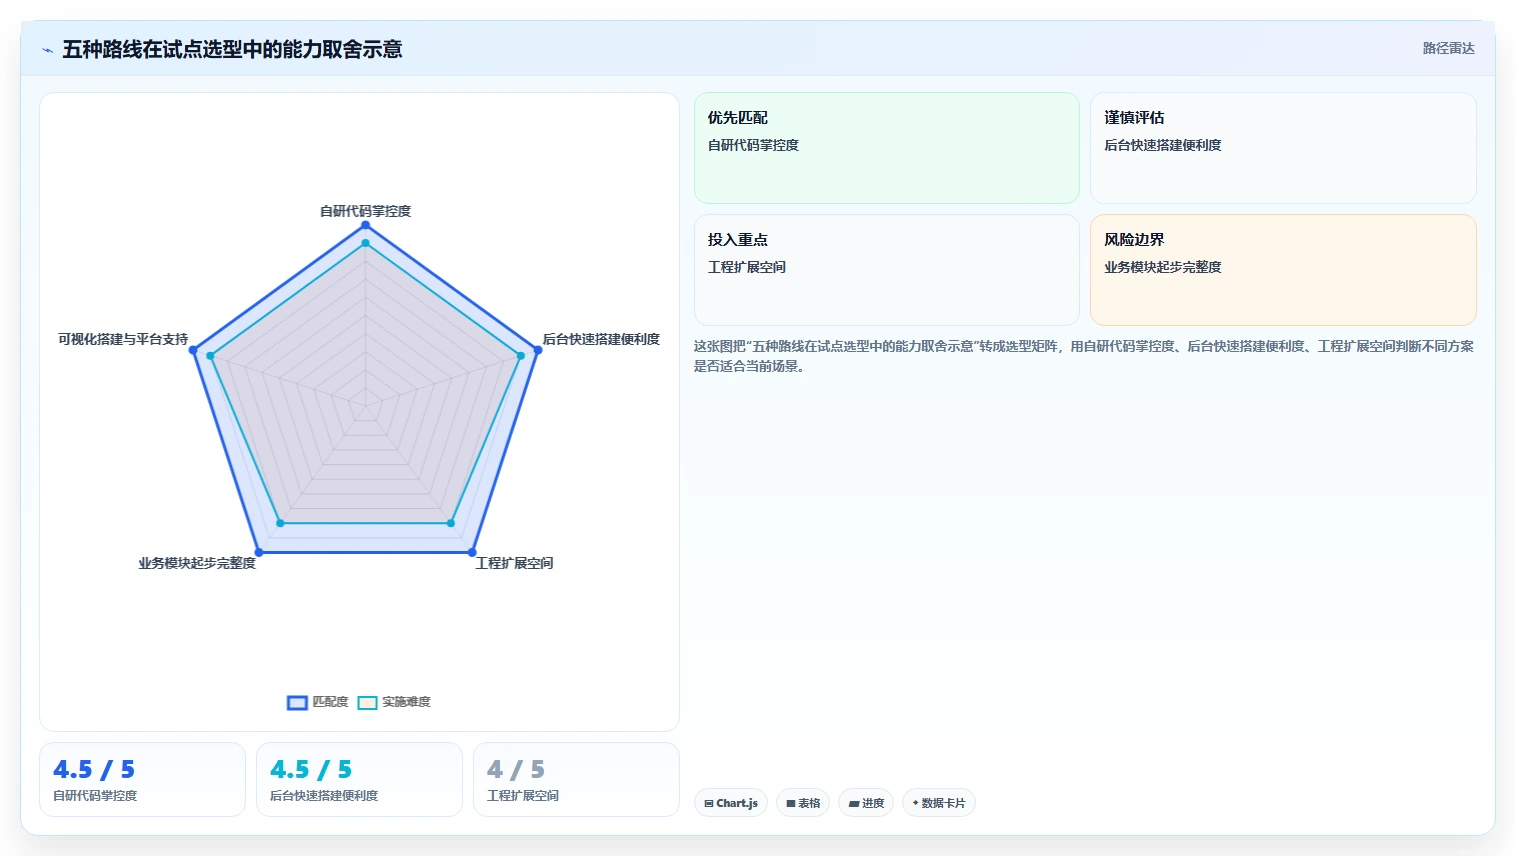Image resolution: width=1516 pixels, height=856 pixels.
Task: Click the description paragraph starting 这张图把
Action: point(1084,356)
